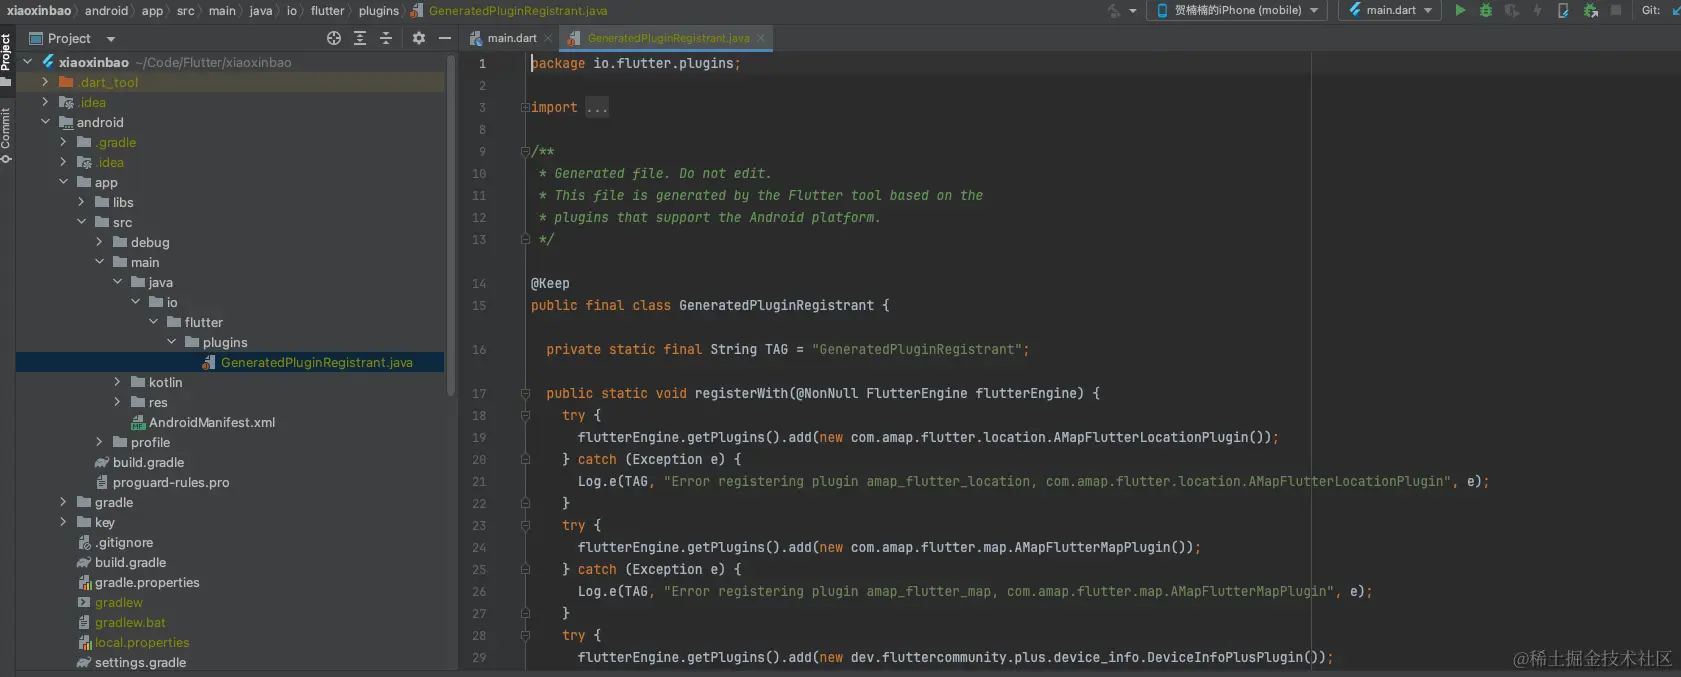Collapse all items in Project panel

coord(386,38)
